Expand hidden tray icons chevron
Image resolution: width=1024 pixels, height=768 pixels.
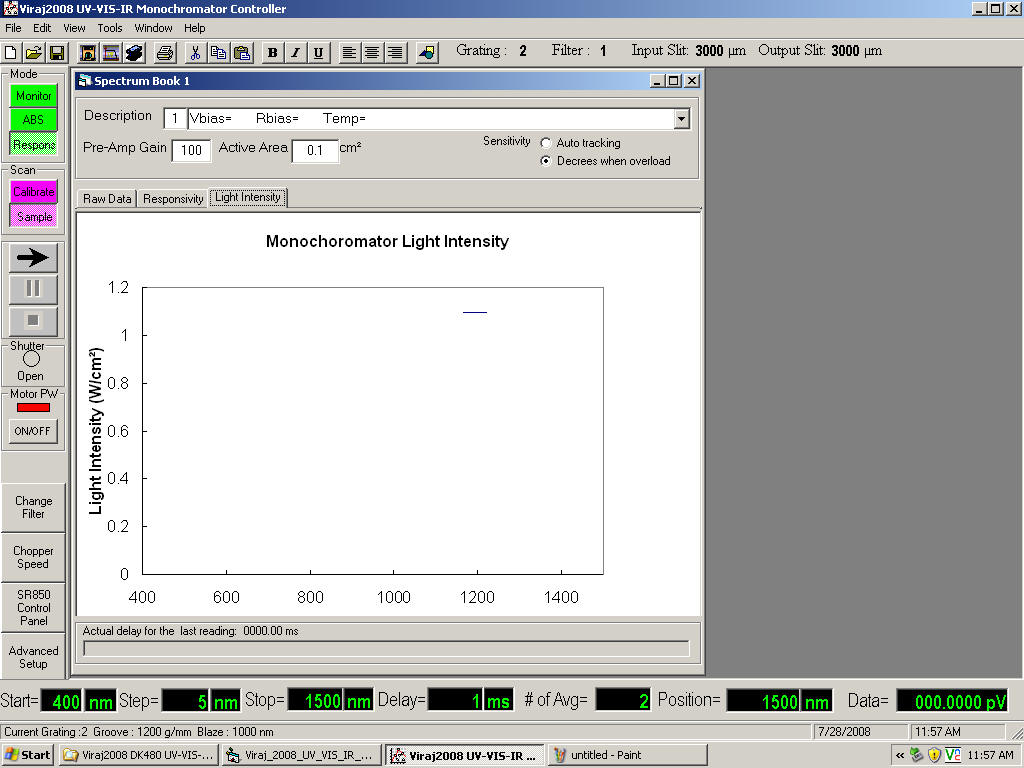[x=900, y=756]
